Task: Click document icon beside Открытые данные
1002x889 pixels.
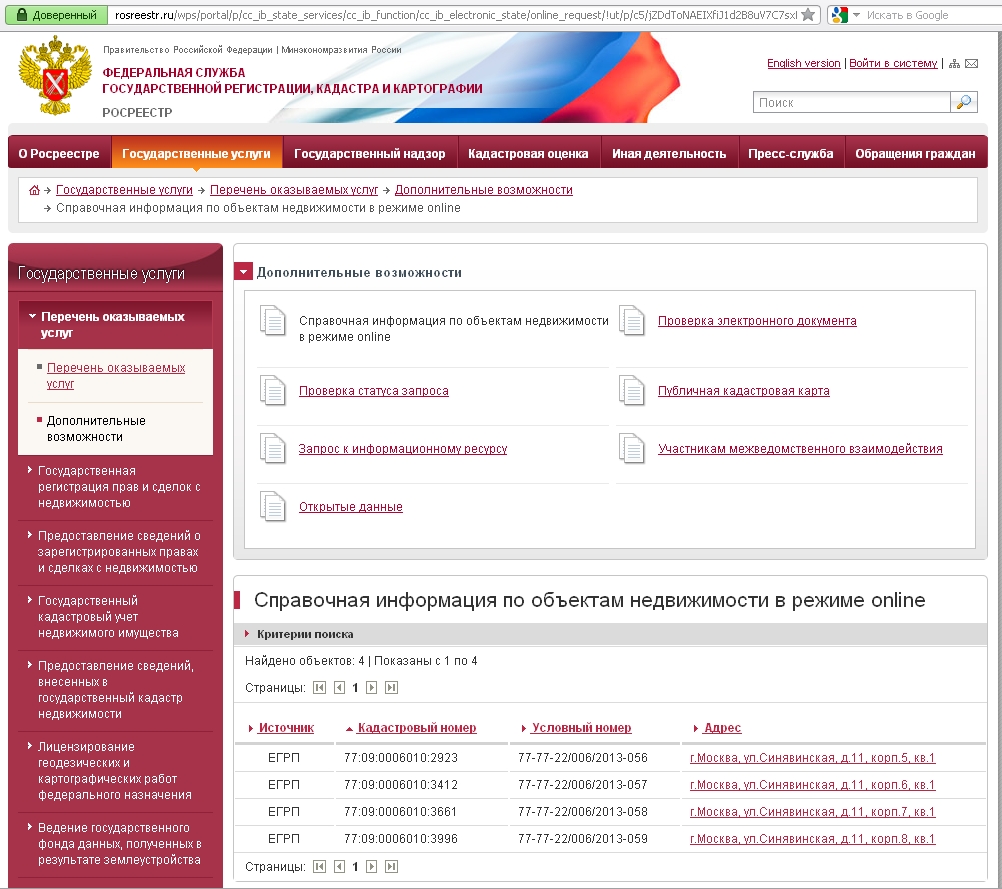Action: pos(273,506)
